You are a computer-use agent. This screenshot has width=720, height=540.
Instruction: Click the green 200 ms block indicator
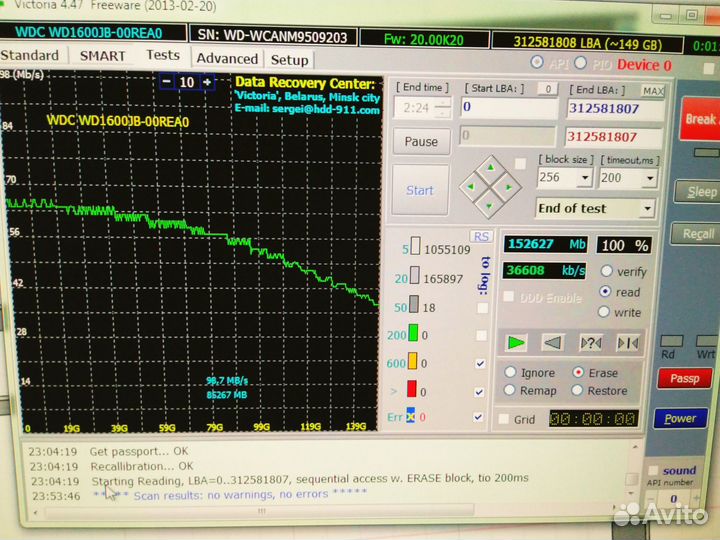[413, 333]
